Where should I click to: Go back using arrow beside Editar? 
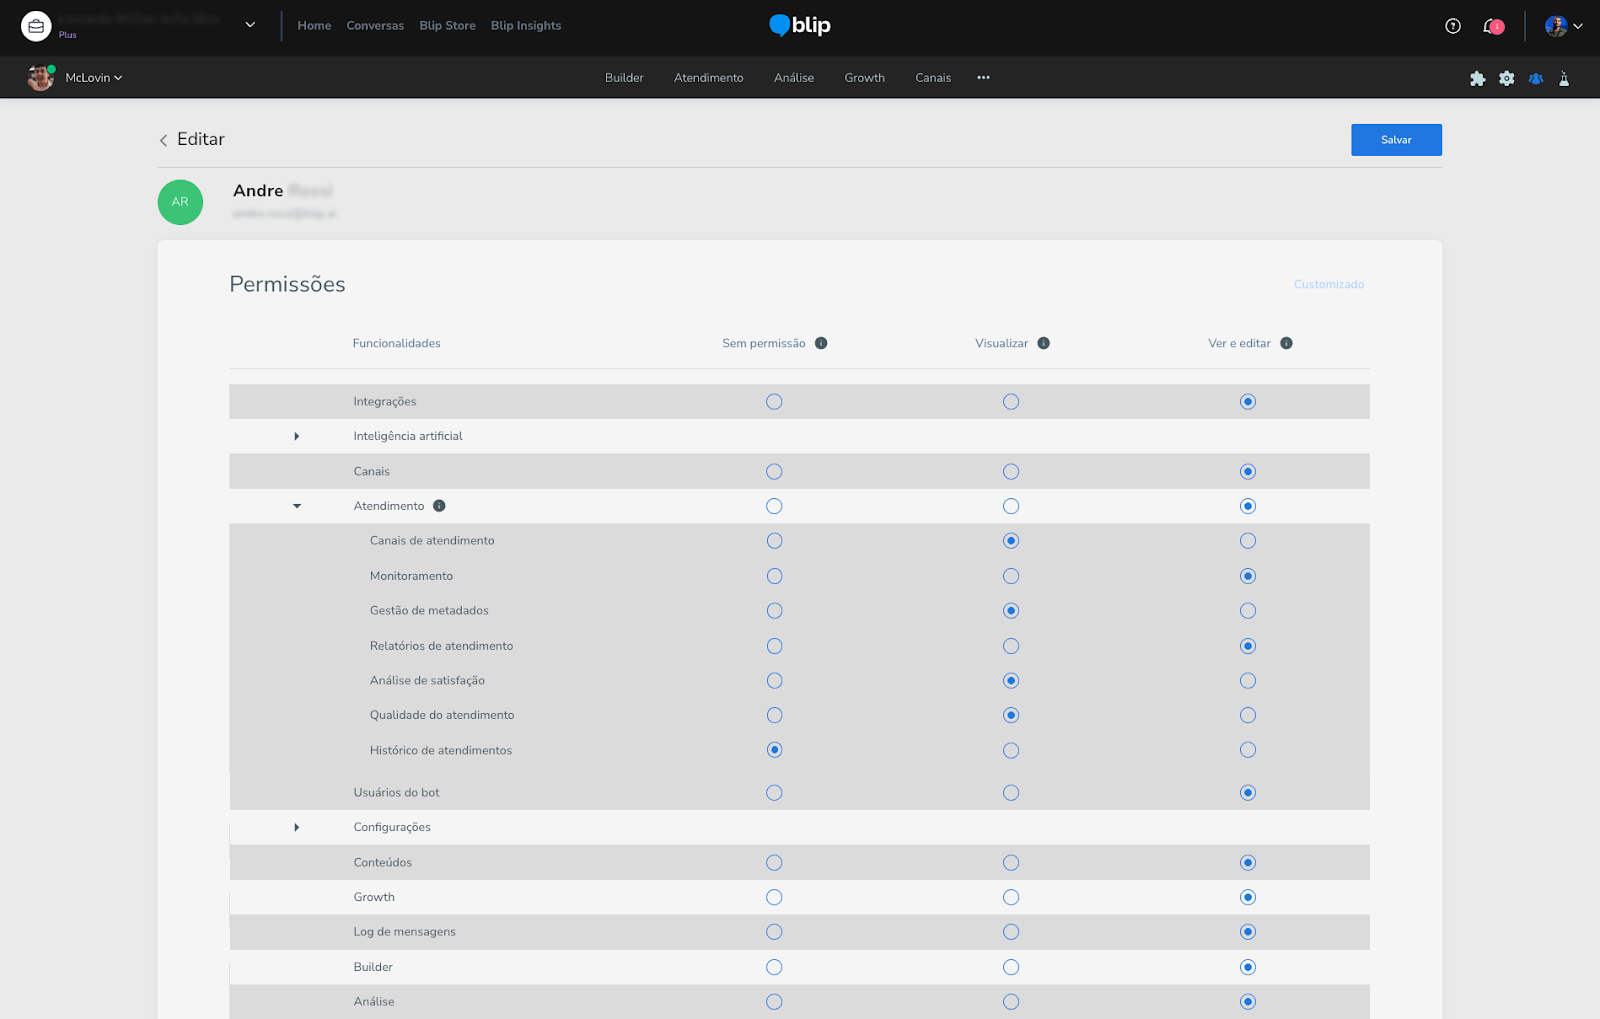coord(164,140)
